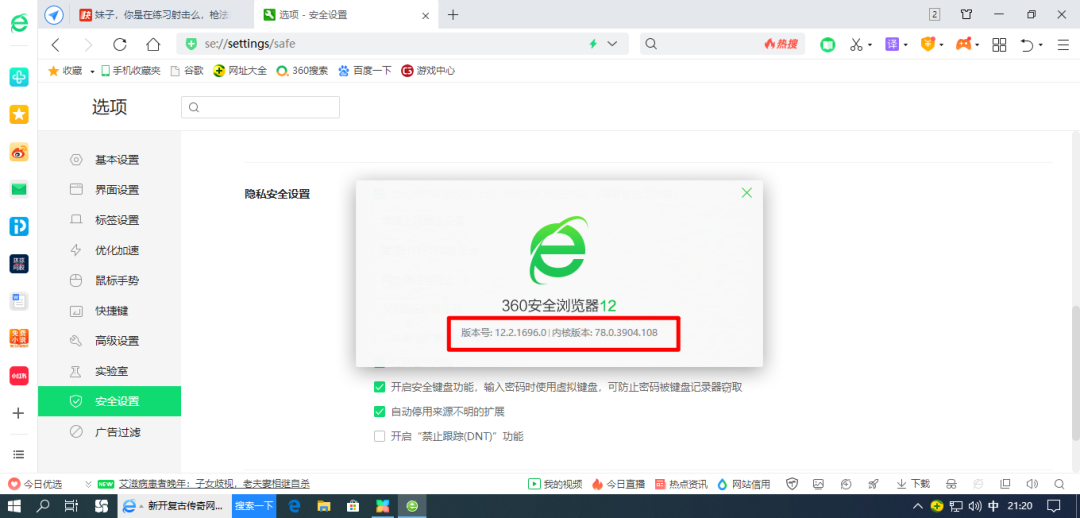
Task: Open 广告过滤 in settings sidebar
Action: (110, 432)
